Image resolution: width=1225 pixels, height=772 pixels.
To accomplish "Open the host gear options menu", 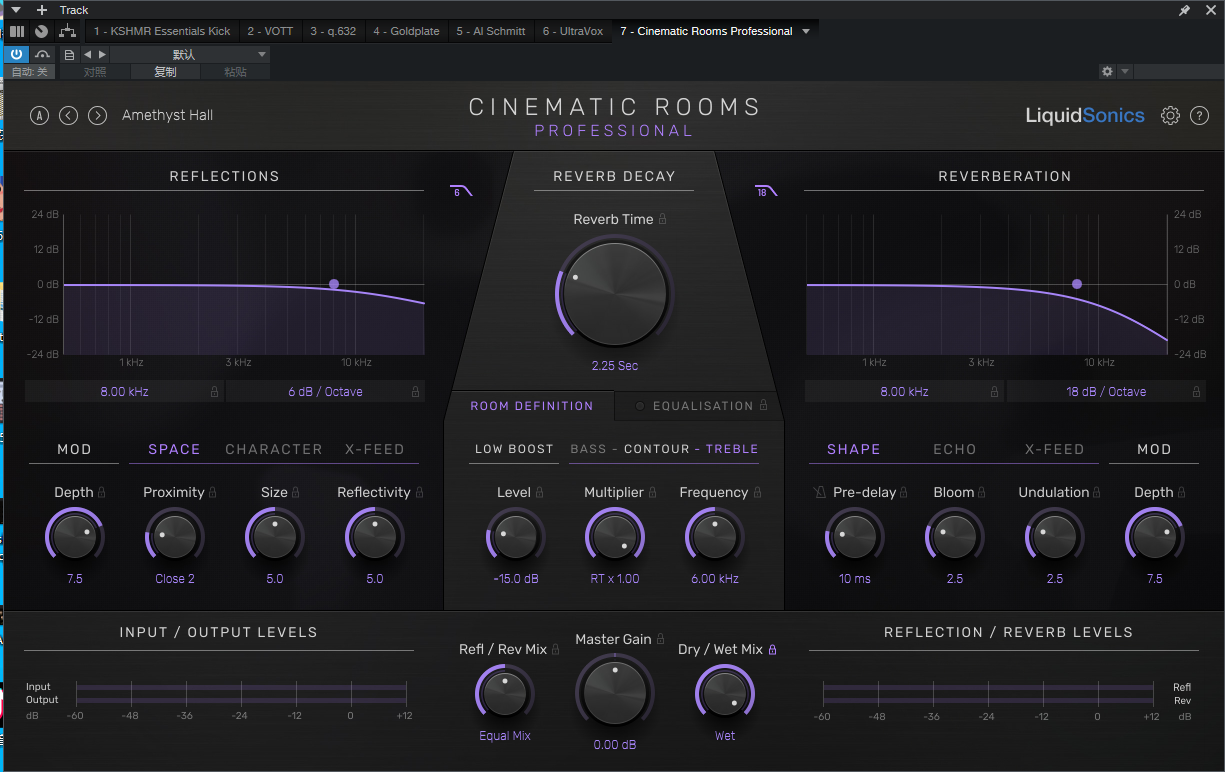I will tap(1107, 71).
